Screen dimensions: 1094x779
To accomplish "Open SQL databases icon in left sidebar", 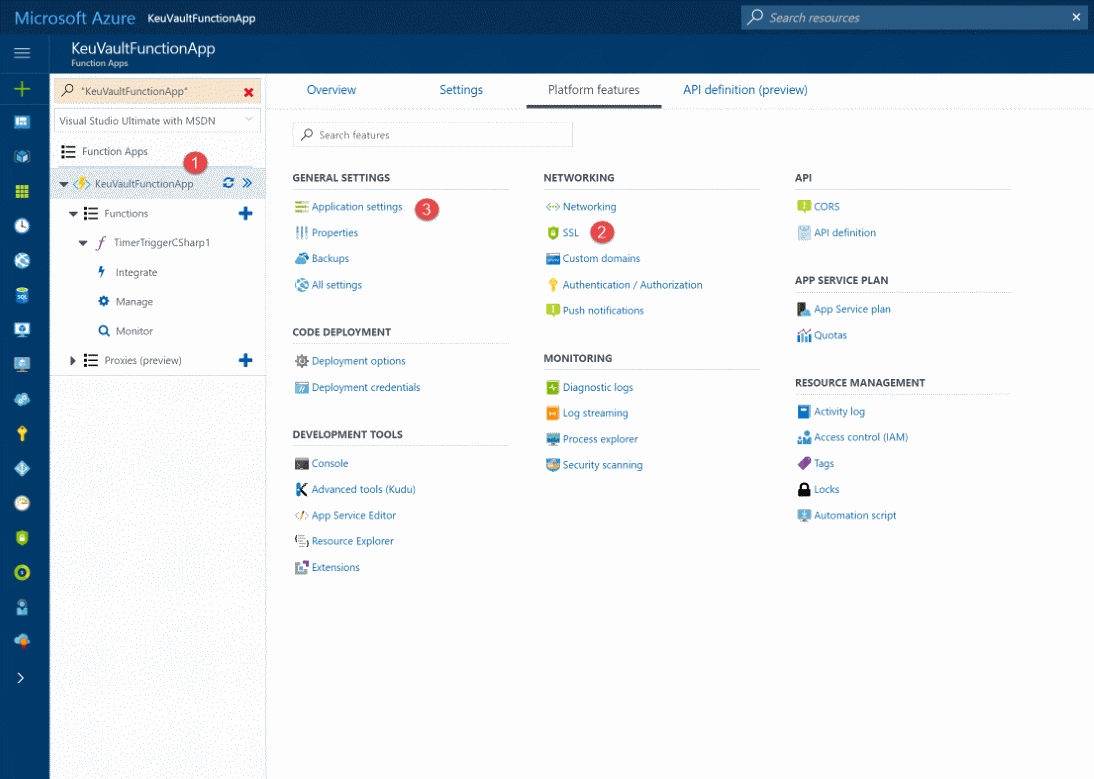I will pos(22,295).
